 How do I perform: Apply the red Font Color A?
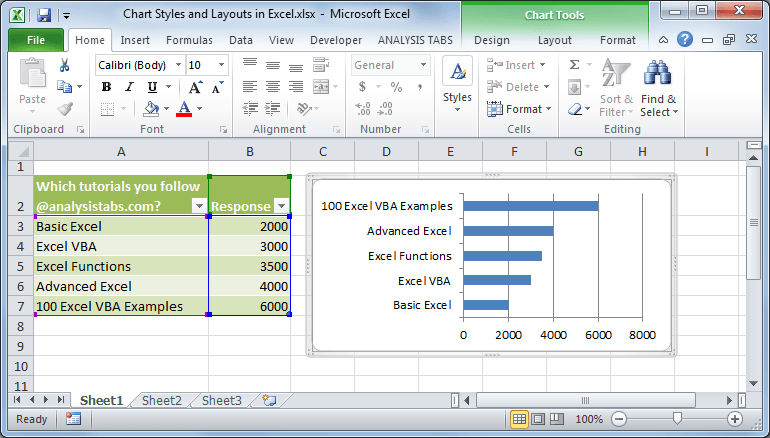[x=184, y=109]
